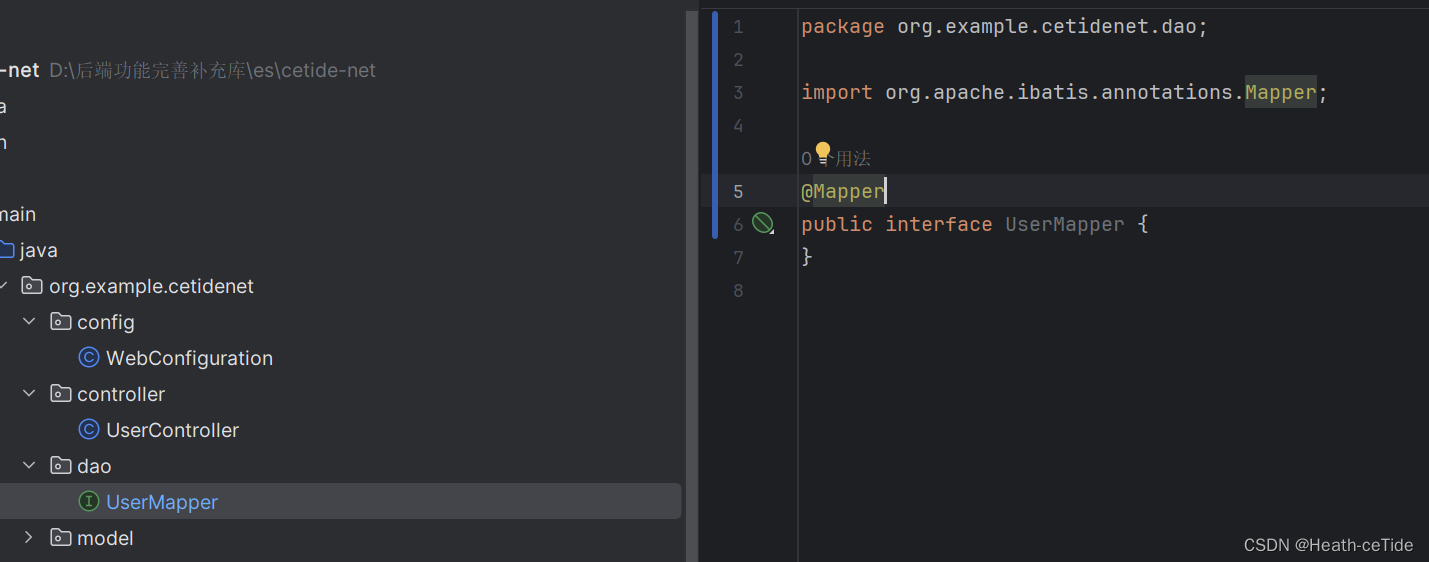
Task: Collapse the controller package node
Action: click(29, 394)
